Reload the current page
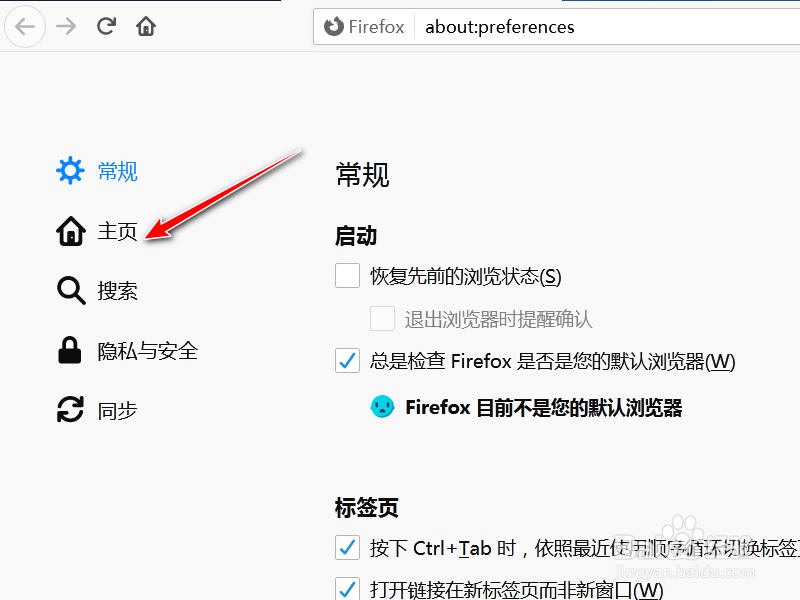This screenshot has height=600, width=800. coord(106,26)
